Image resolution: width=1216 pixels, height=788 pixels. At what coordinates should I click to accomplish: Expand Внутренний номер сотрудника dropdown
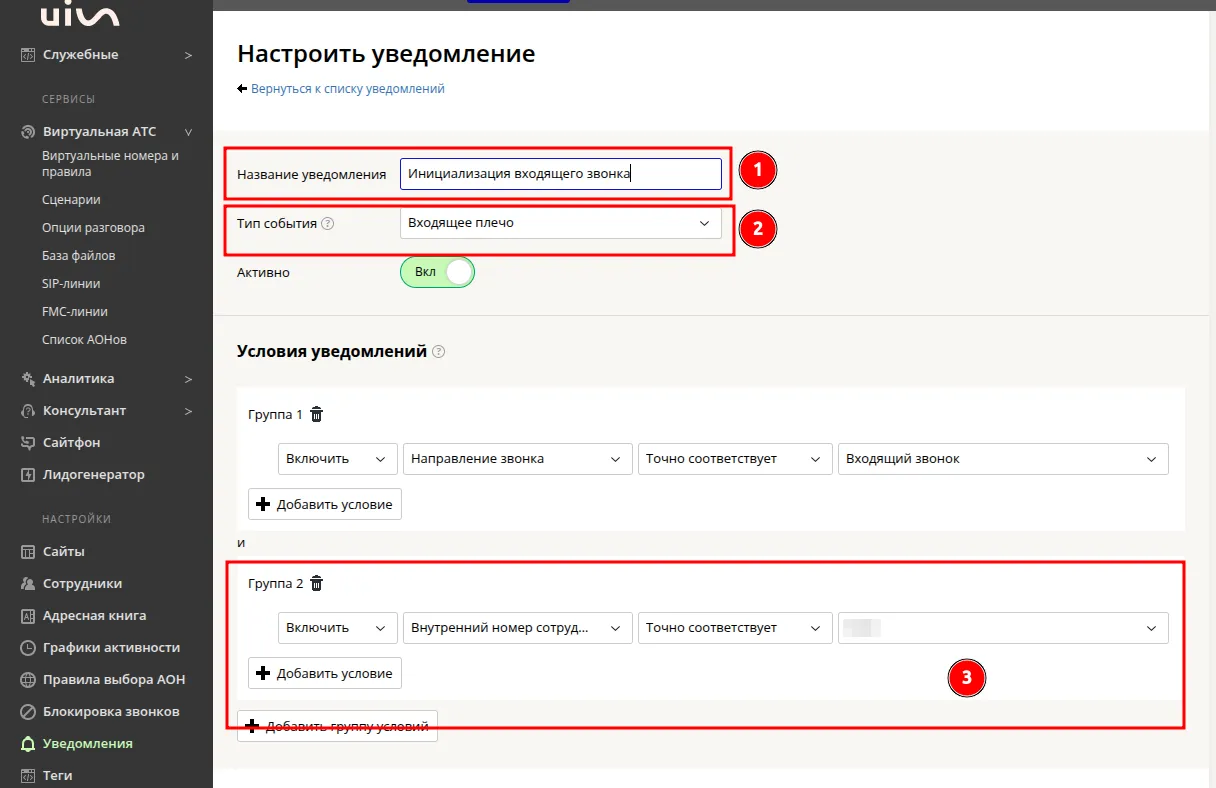click(517, 628)
